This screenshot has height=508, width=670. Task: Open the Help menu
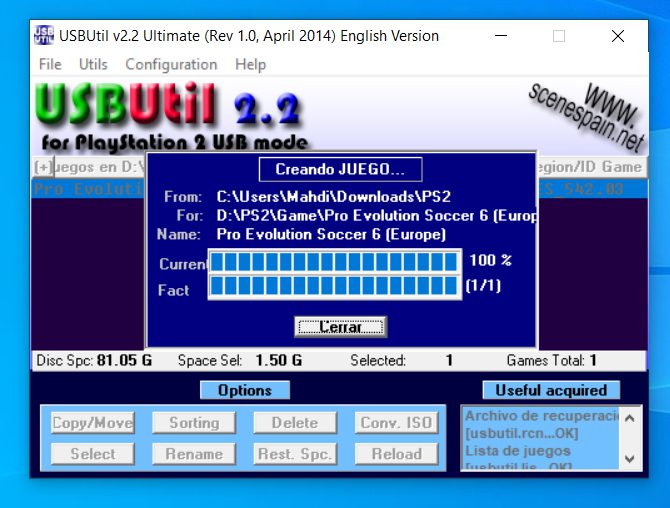coord(250,65)
